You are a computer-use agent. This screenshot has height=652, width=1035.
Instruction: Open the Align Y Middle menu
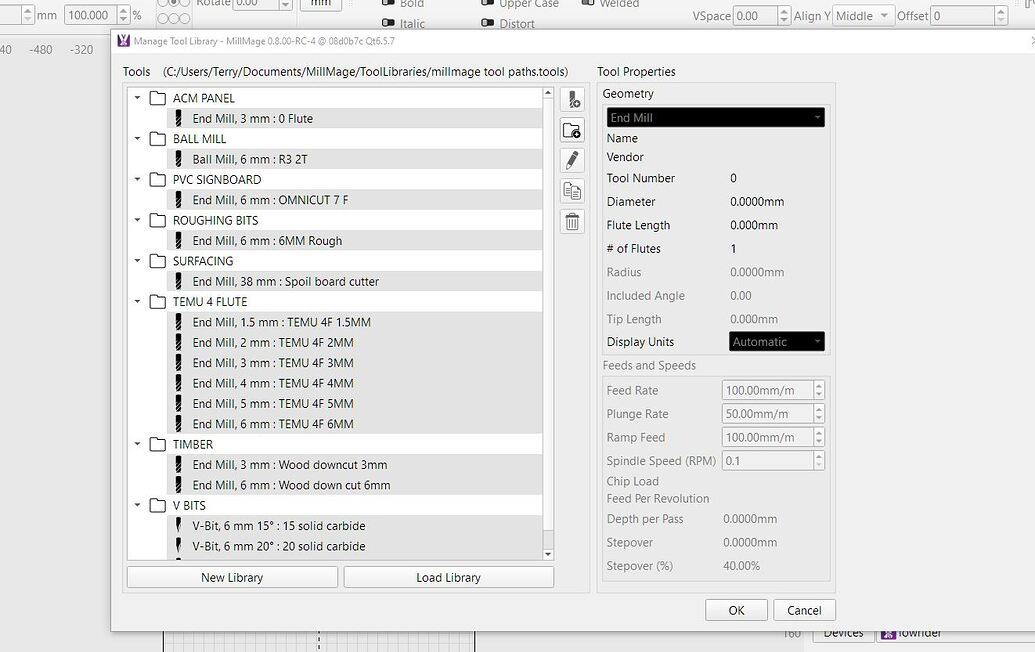(862, 15)
